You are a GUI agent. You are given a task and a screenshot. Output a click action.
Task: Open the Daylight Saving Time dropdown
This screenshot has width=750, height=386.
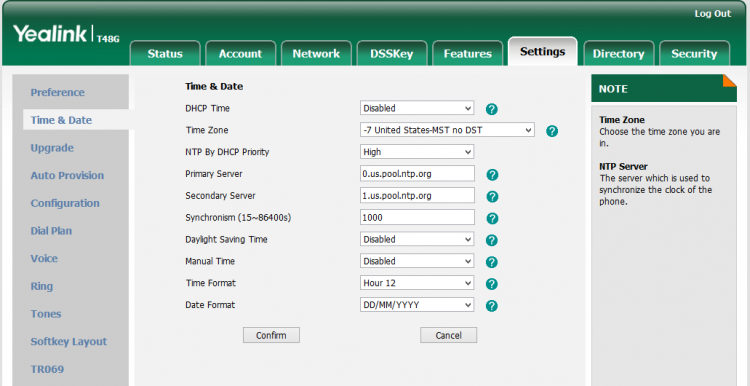point(417,239)
